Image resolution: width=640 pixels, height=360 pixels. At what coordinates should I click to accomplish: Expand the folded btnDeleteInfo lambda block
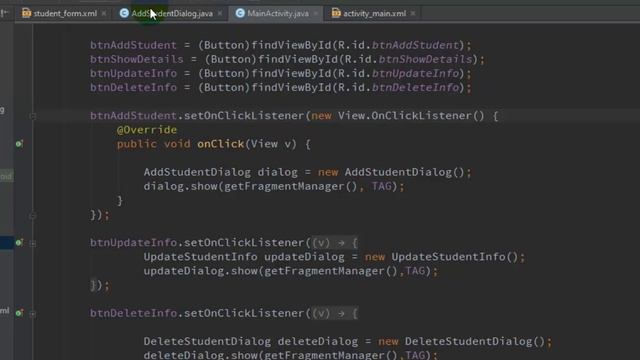point(33,314)
